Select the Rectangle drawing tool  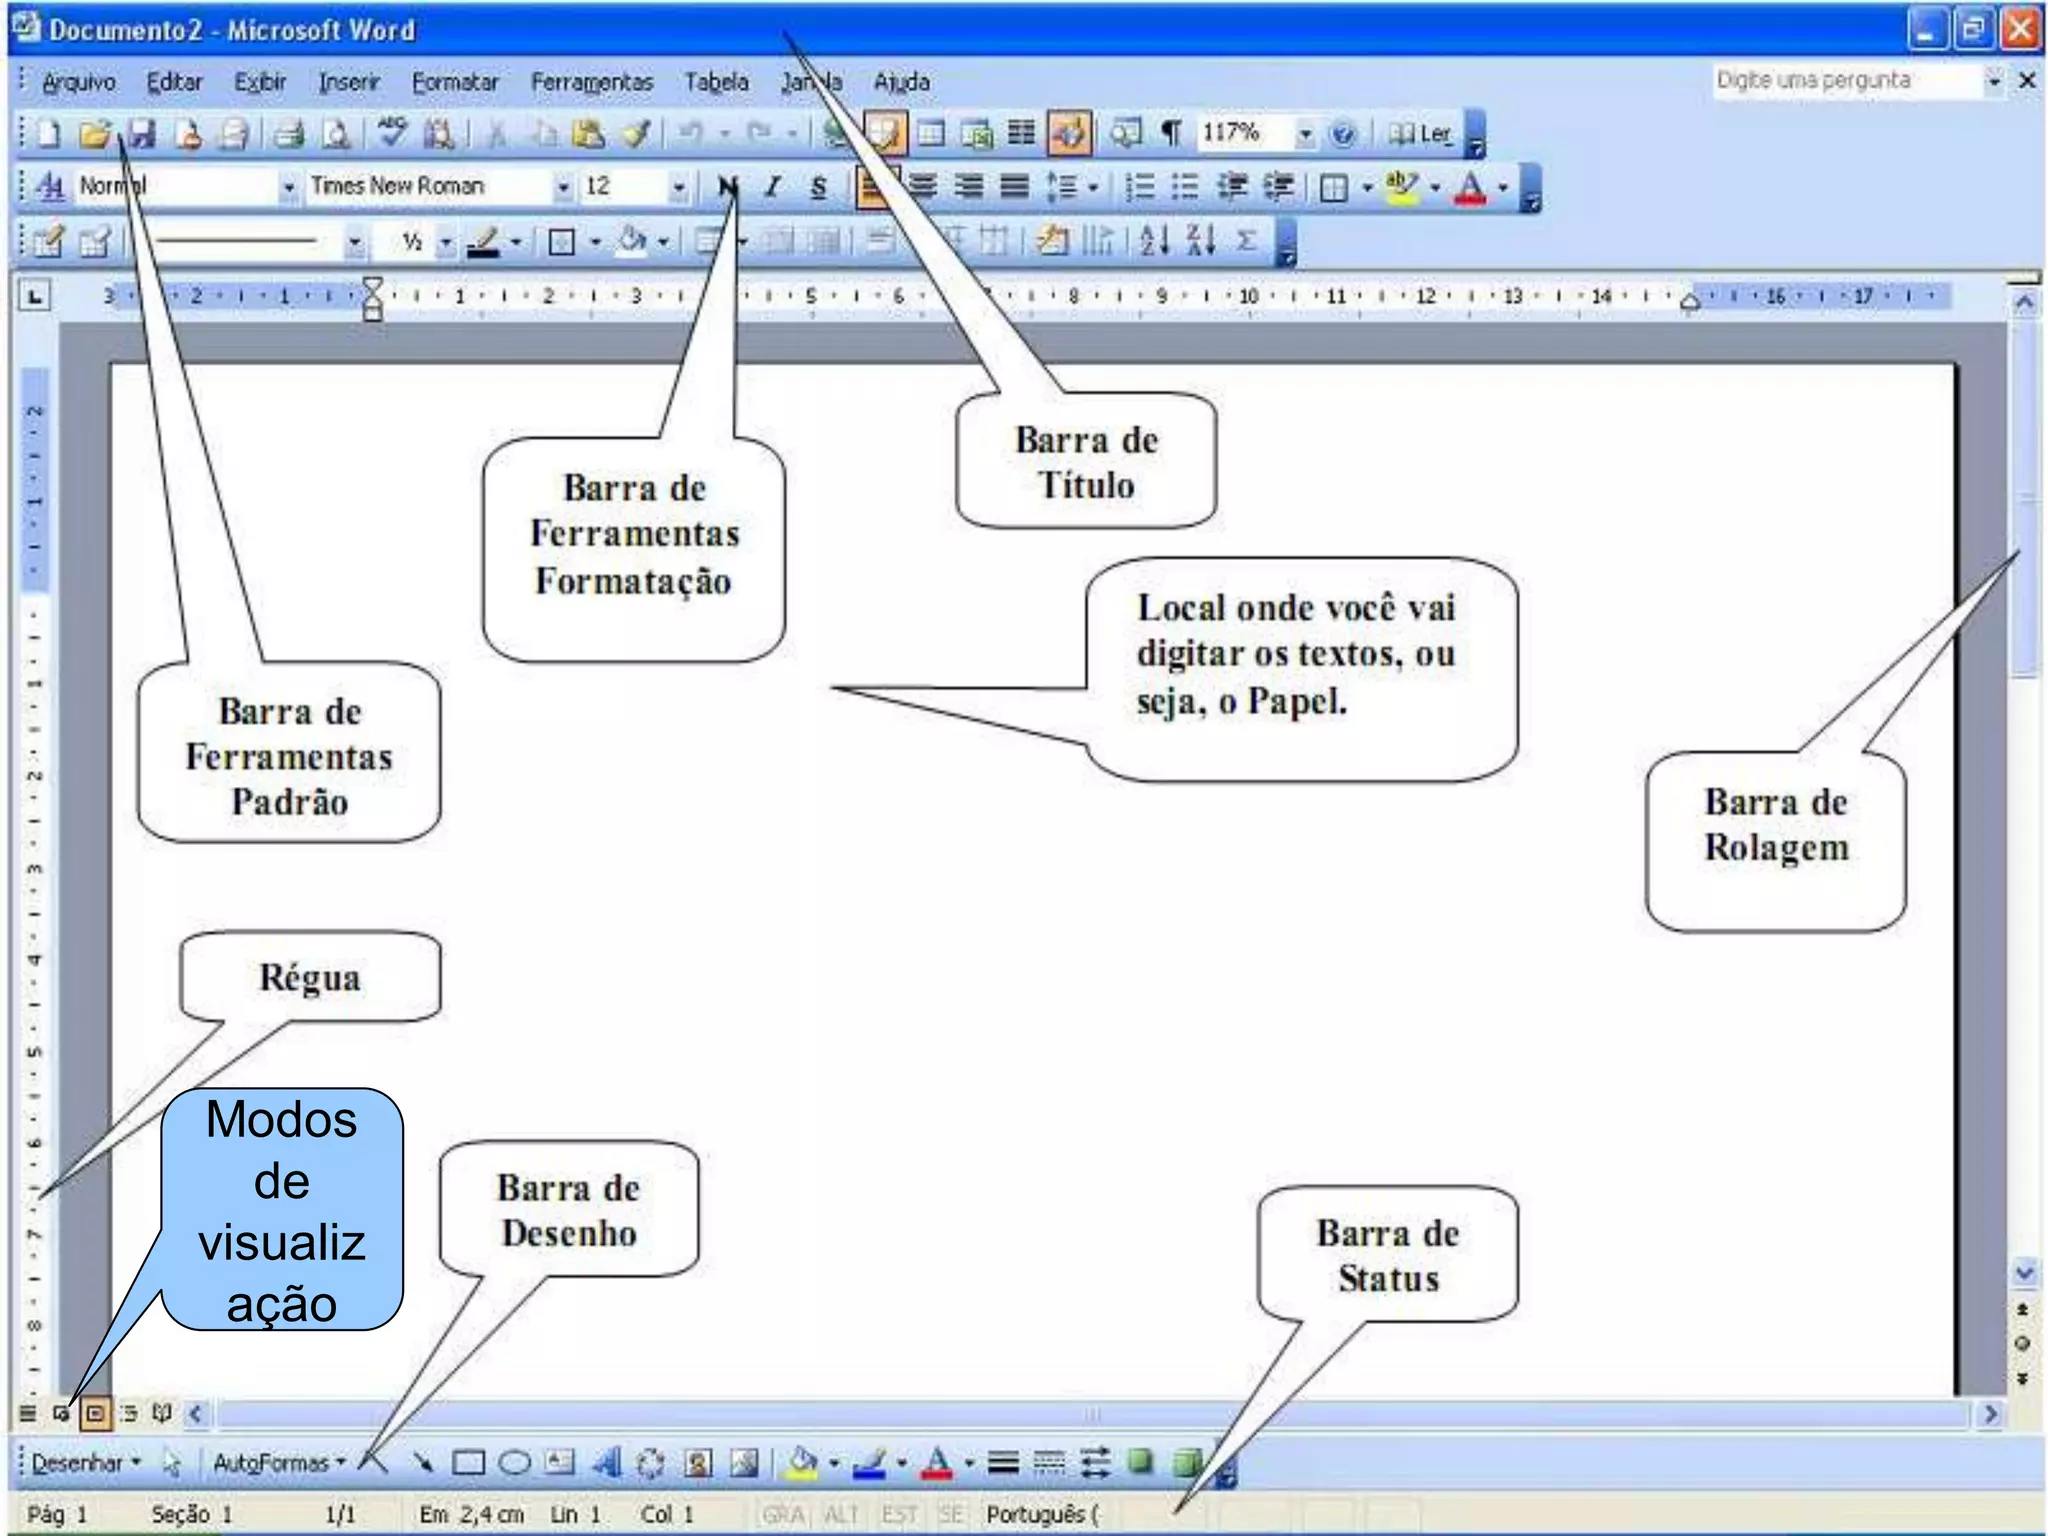(x=468, y=1463)
